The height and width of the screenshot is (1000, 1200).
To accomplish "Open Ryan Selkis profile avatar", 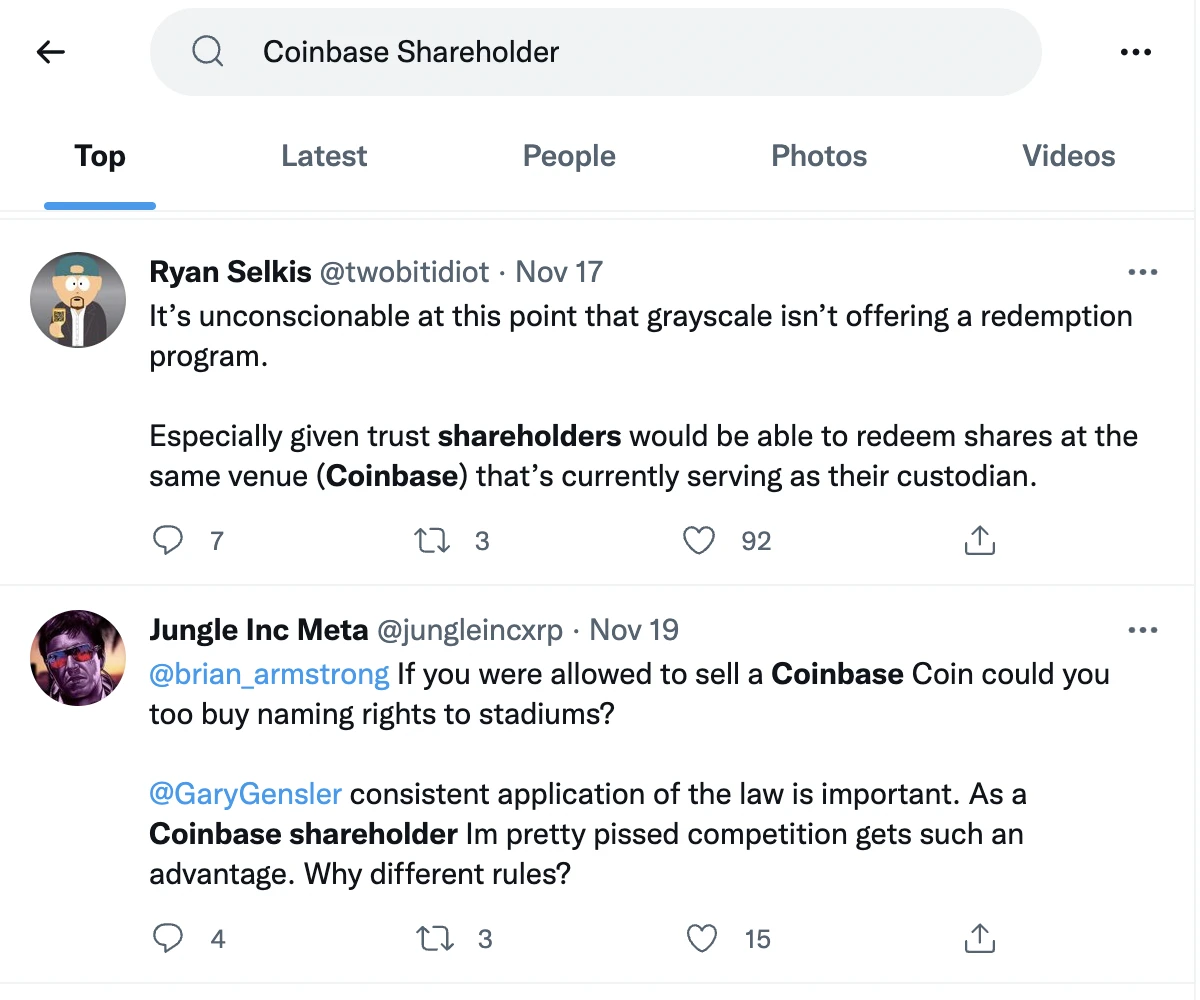I will pos(78,300).
